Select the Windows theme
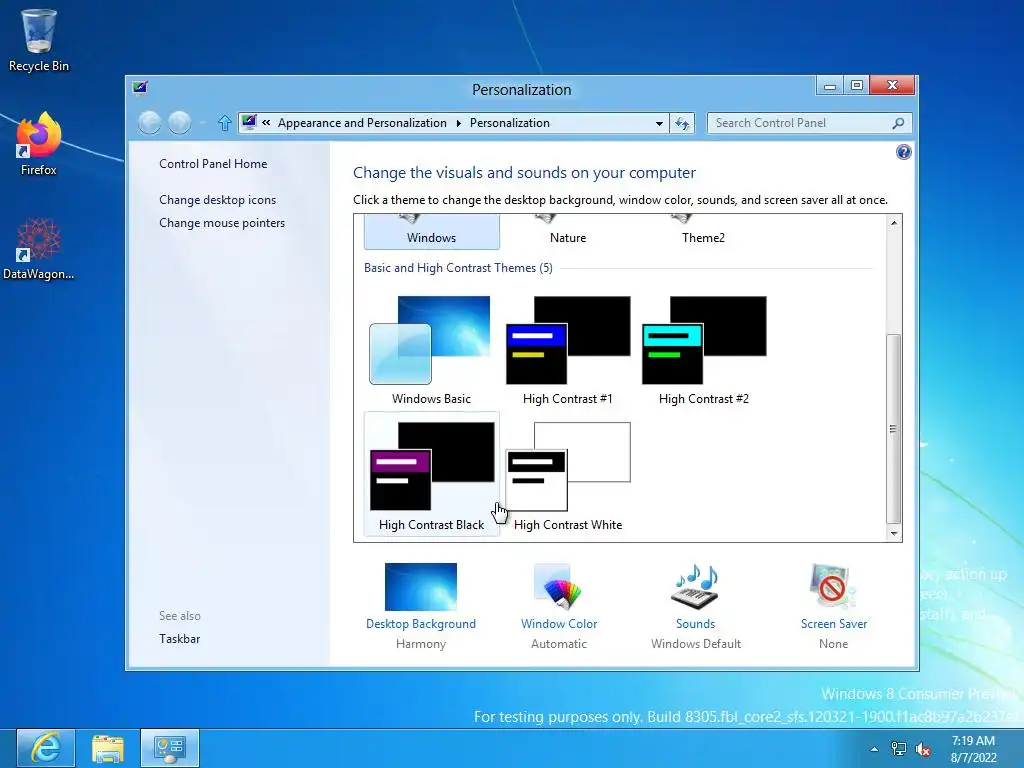 click(x=432, y=231)
